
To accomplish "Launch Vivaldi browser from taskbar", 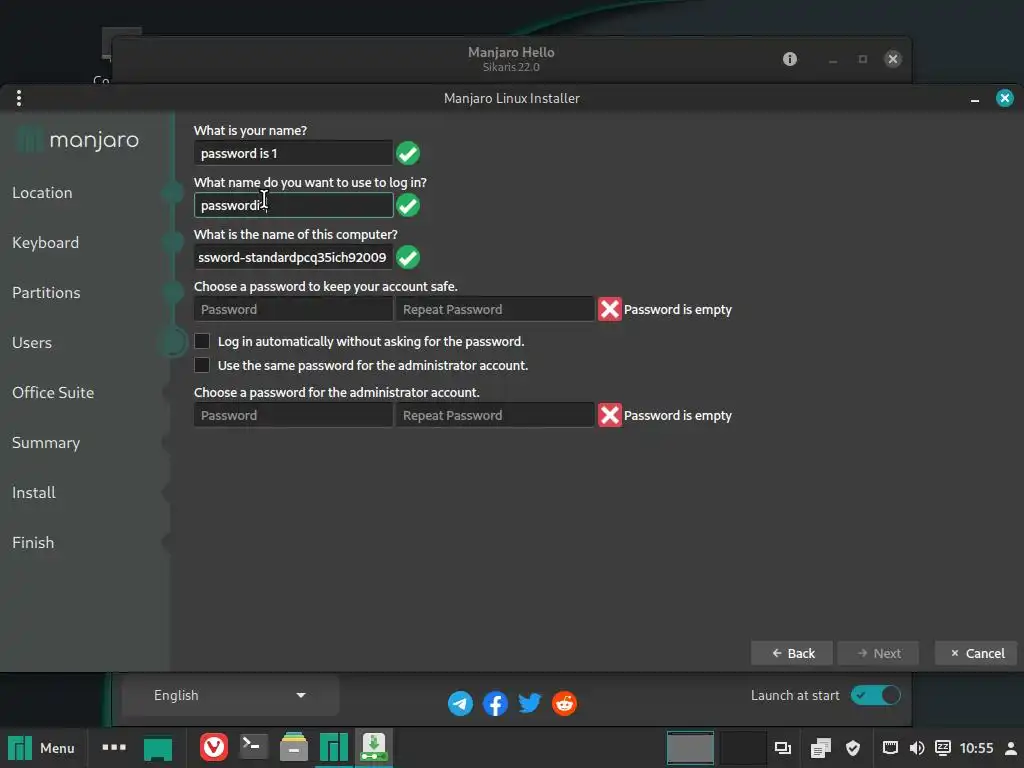I will coord(214,747).
